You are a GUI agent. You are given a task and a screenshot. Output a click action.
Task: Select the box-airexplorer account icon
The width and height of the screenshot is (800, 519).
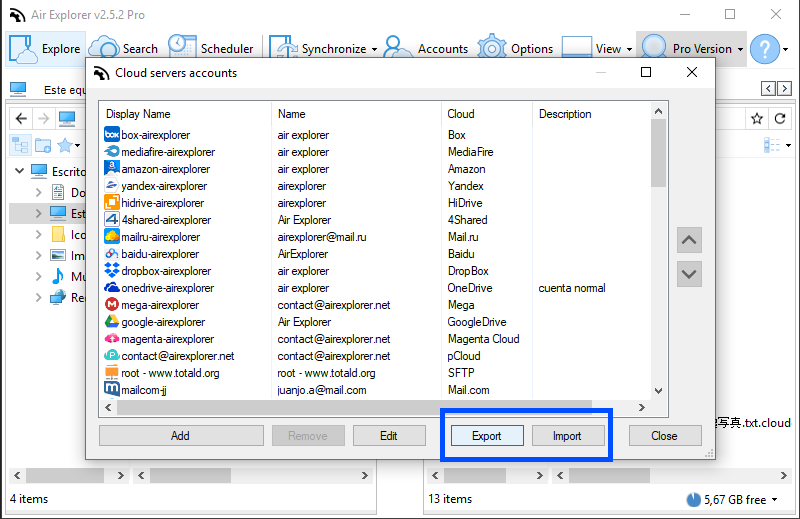tap(112, 135)
